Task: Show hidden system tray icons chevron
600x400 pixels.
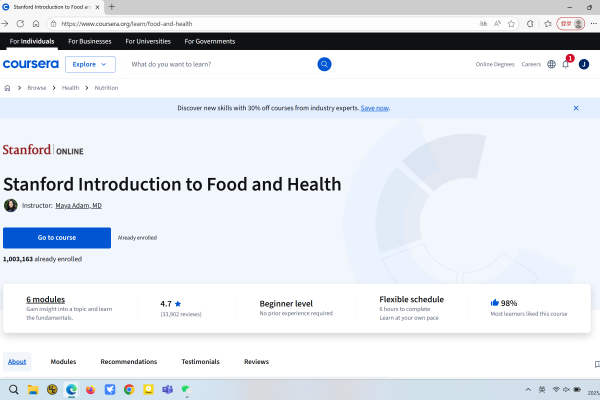Action: [x=528, y=390]
